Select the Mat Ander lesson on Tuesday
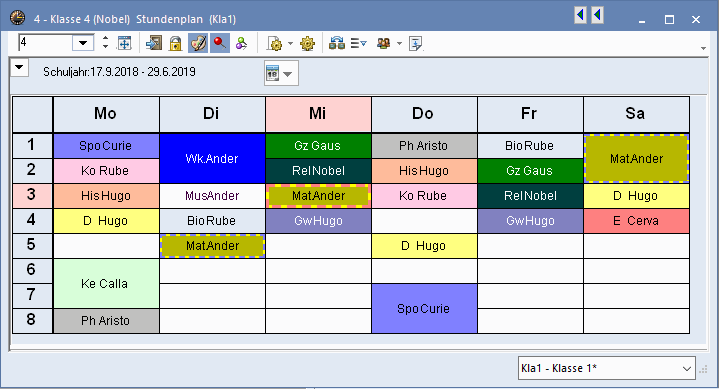 (x=212, y=246)
